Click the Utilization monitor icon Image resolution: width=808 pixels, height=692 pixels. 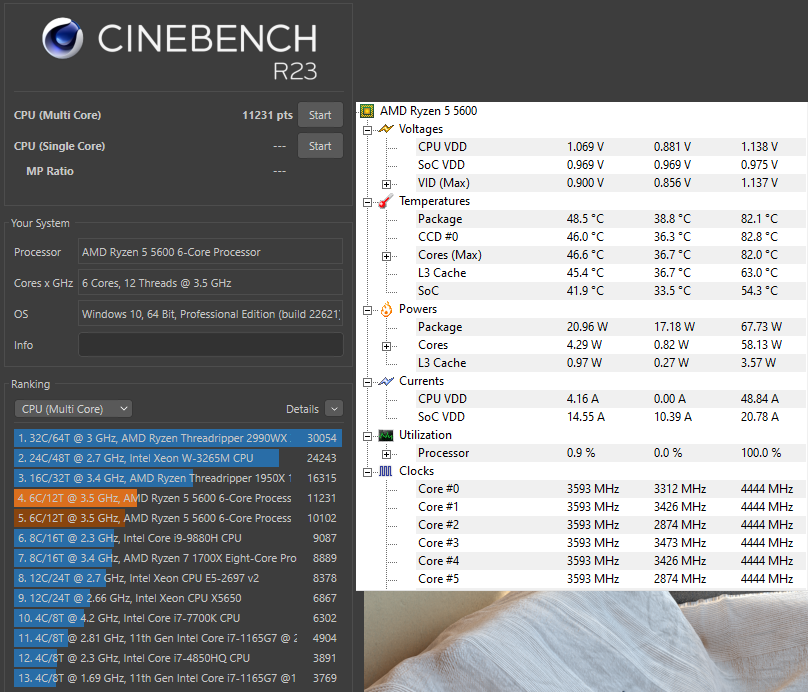(386, 435)
